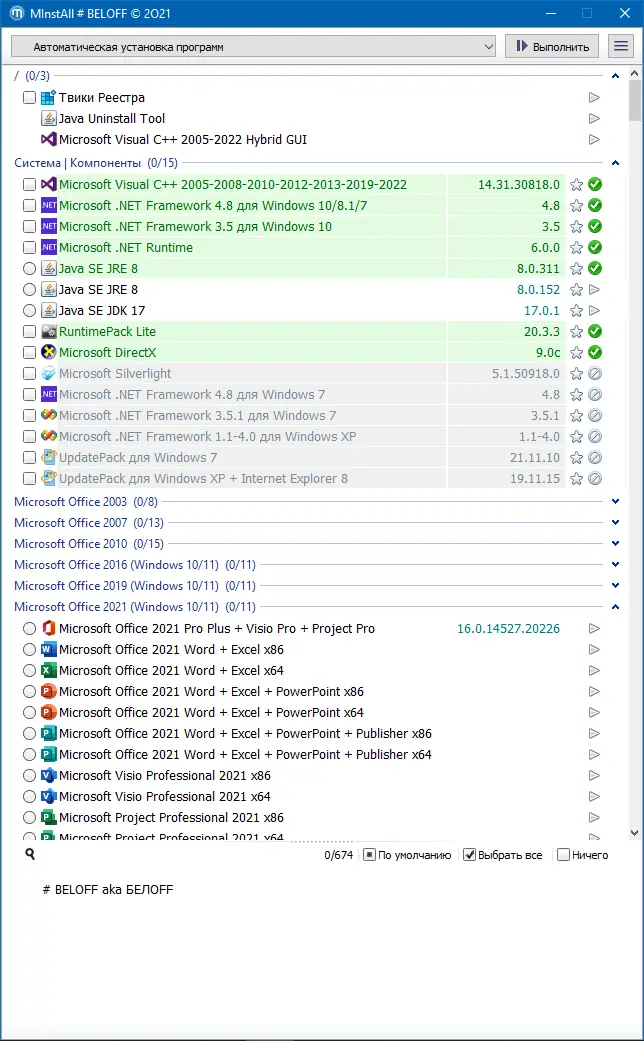Click play arrow for Office 2021 Word + Excel x86
The height and width of the screenshot is (1041, 644).
click(x=594, y=649)
